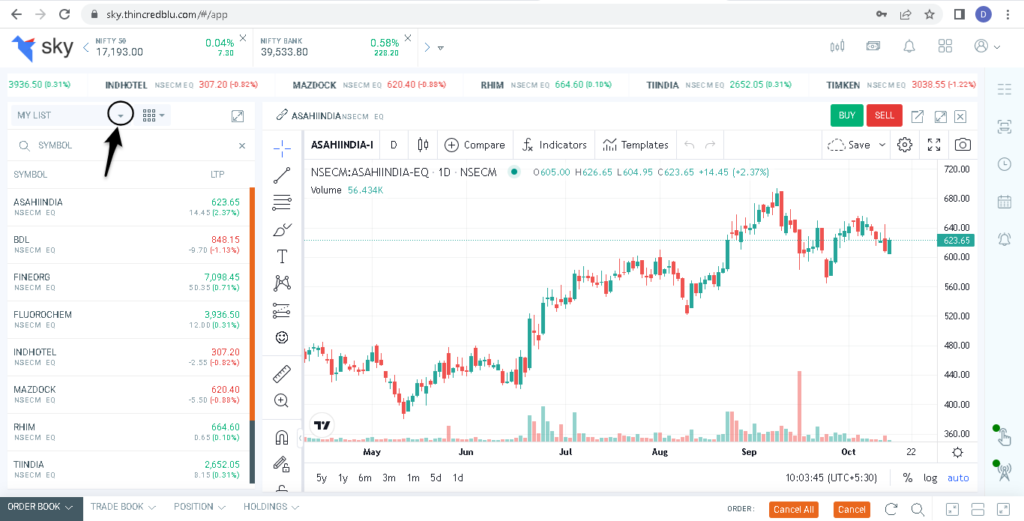
Task: Select the ruler measure tool
Action: tap(282, 374)
